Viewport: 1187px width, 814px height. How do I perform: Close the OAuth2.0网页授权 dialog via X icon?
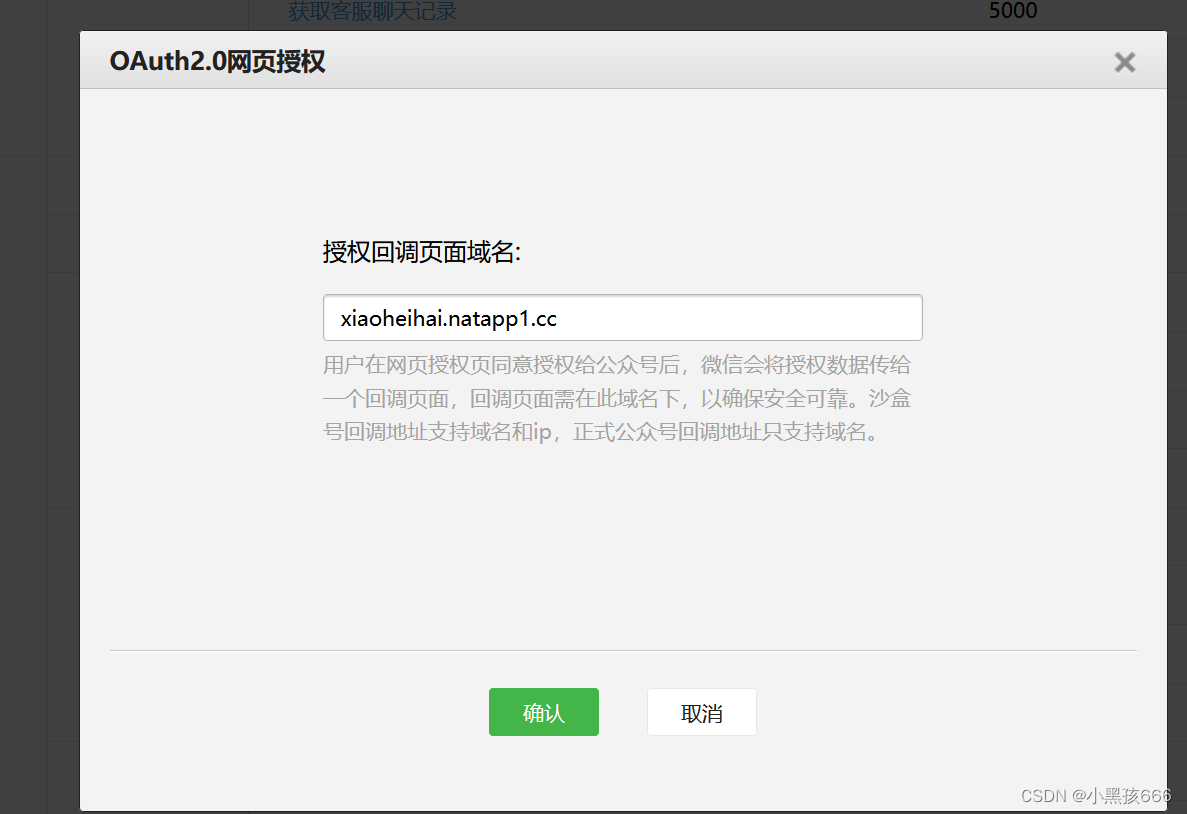pyautogui.click(x=1124, y=61)
